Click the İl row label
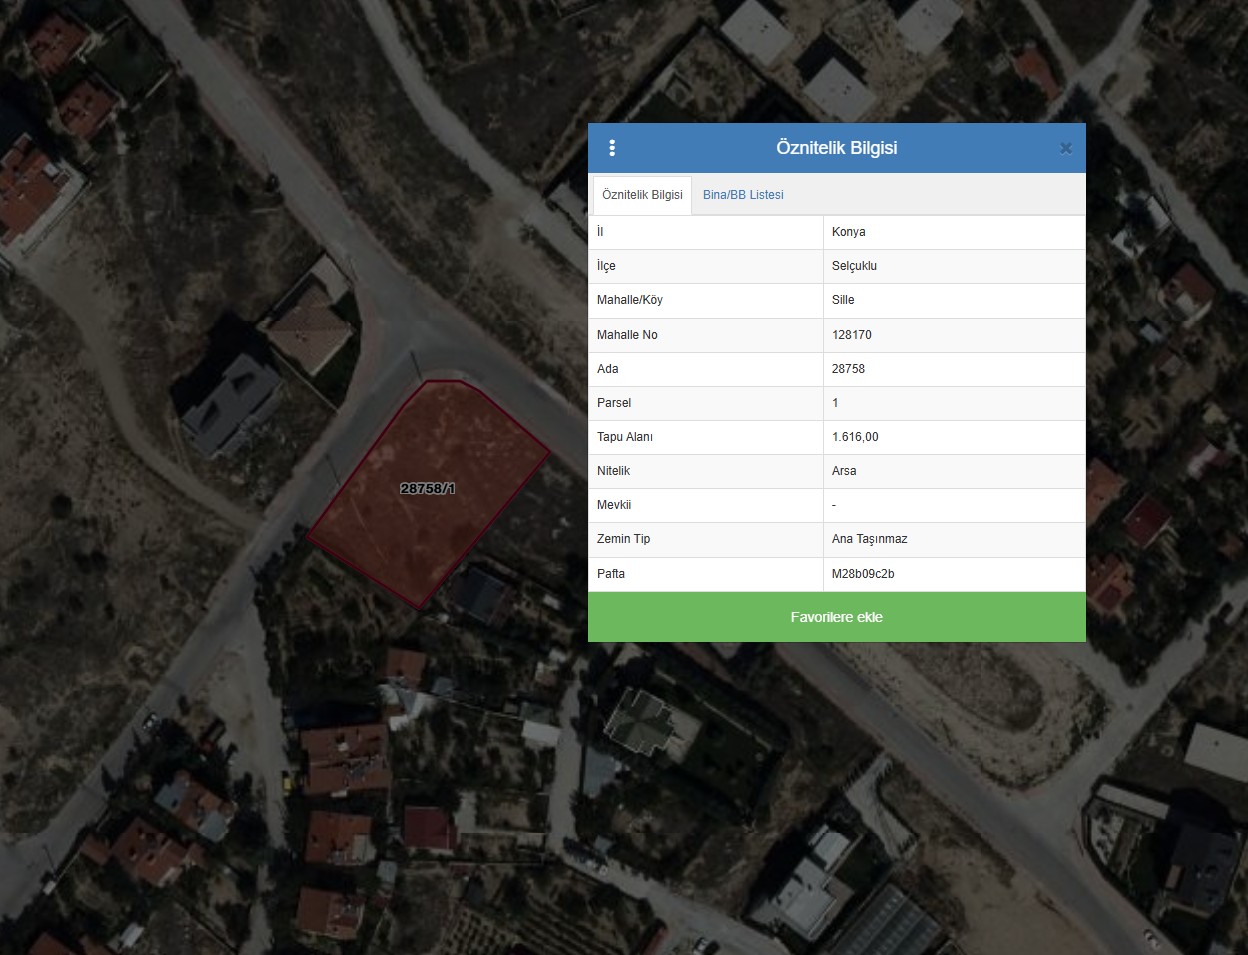Screen dimensions: 1248x955 coord(600,232)
